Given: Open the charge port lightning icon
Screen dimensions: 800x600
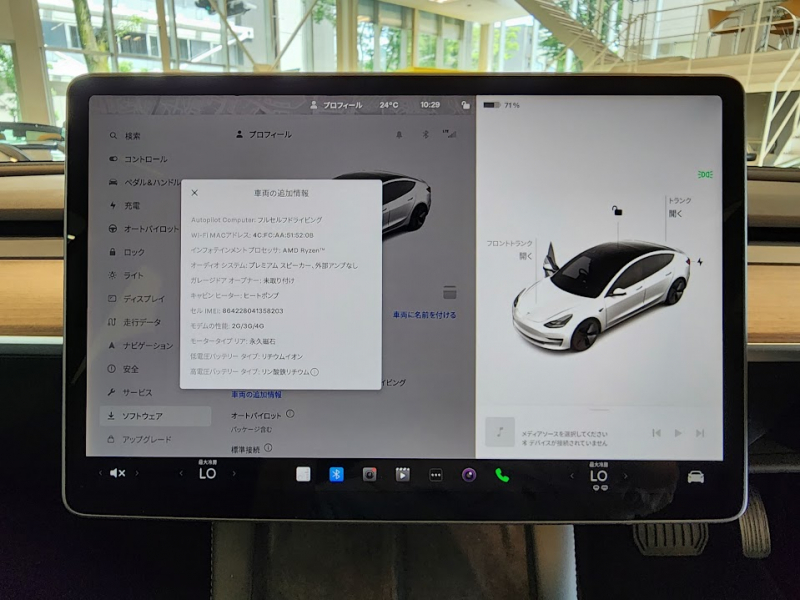Looking at the screenshot, I should (x=700, y=262).
